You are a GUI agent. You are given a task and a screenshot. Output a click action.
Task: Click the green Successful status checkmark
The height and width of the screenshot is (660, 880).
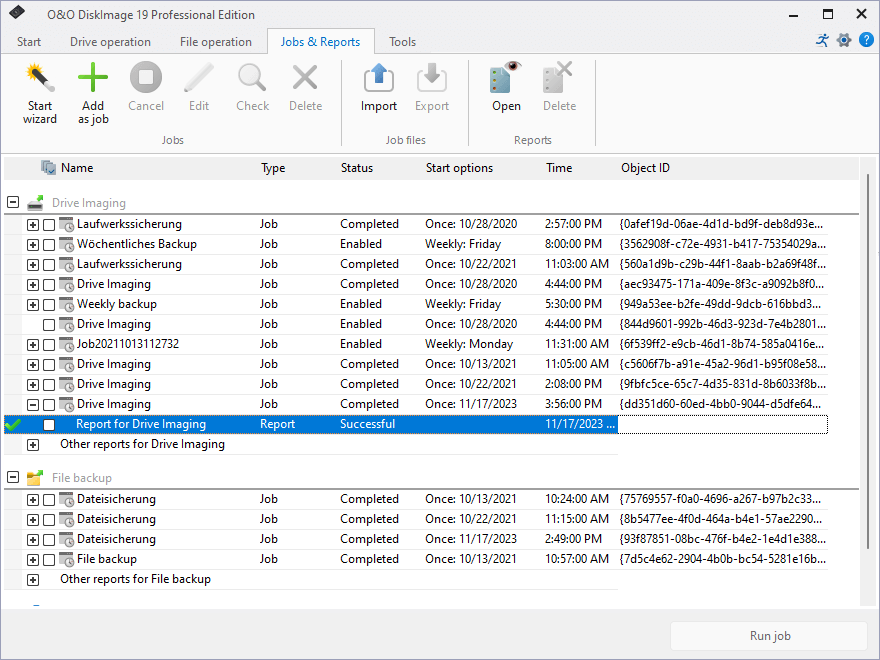(12, 423)
